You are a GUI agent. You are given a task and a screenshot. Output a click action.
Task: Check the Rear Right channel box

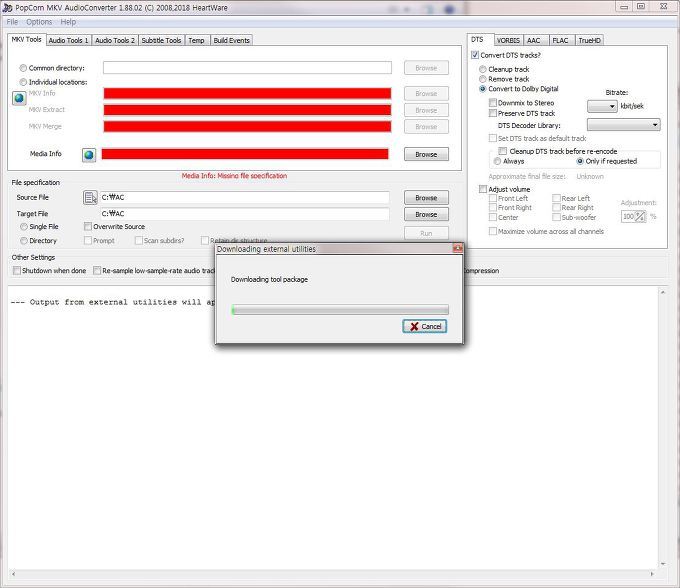(x=556, y=208)
